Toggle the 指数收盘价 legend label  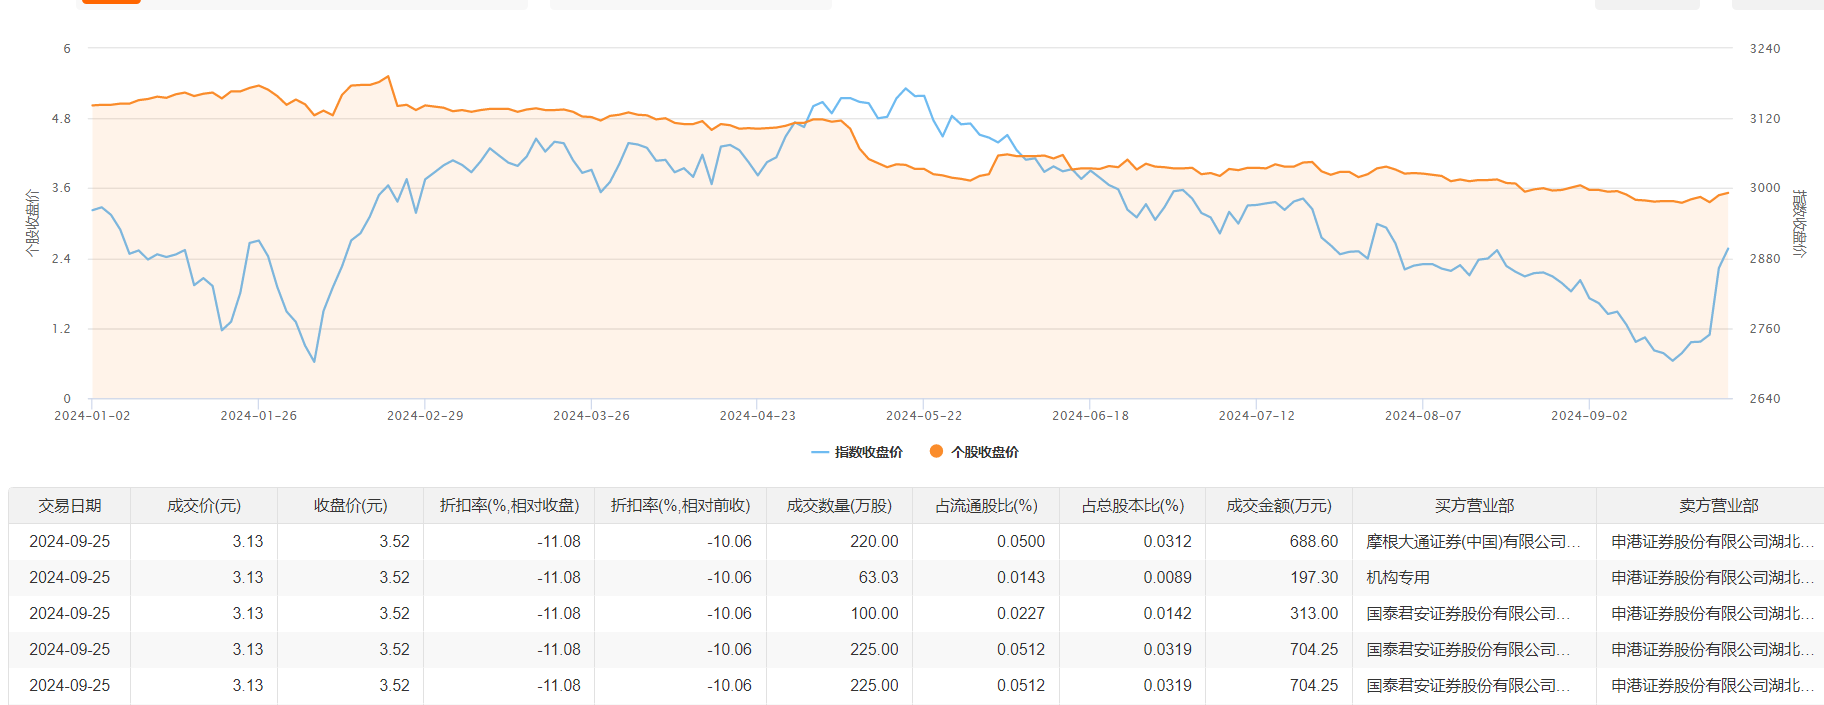[x=868, y=452]
